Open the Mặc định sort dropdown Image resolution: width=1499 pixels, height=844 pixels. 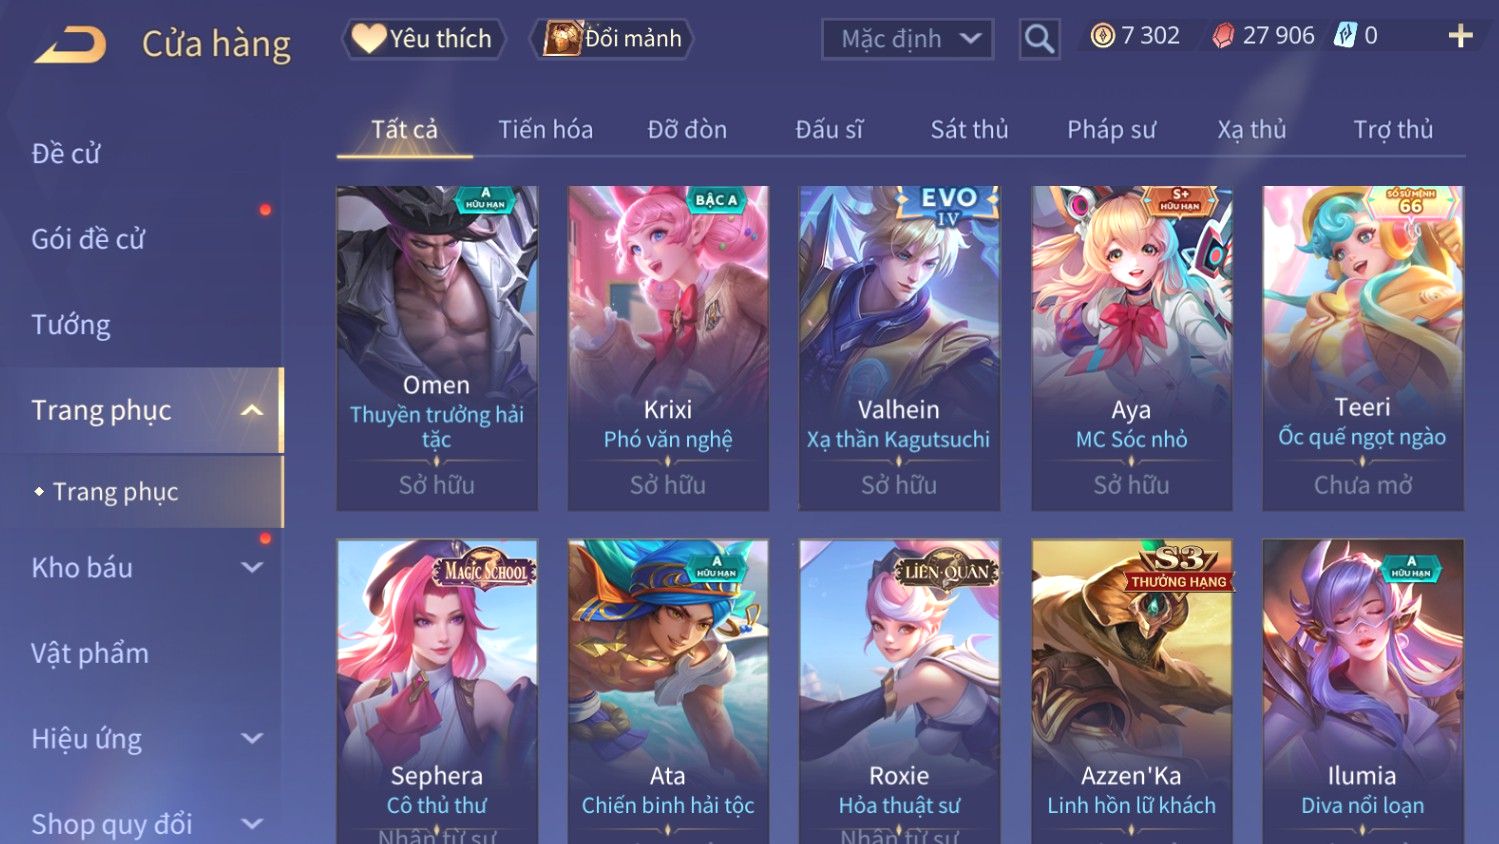(907, 39)
